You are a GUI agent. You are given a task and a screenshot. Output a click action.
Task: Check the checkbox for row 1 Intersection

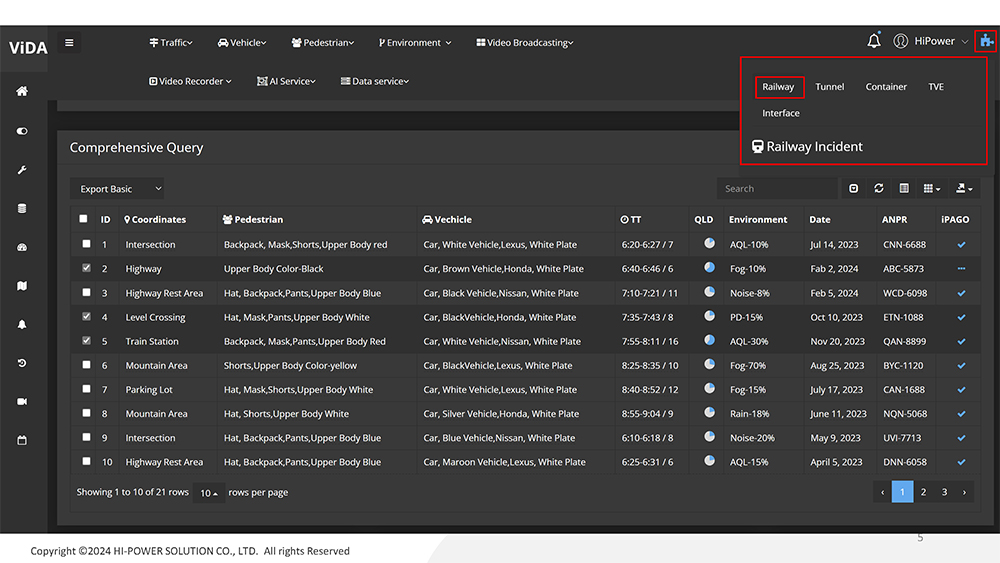click(x=84, y=244)
